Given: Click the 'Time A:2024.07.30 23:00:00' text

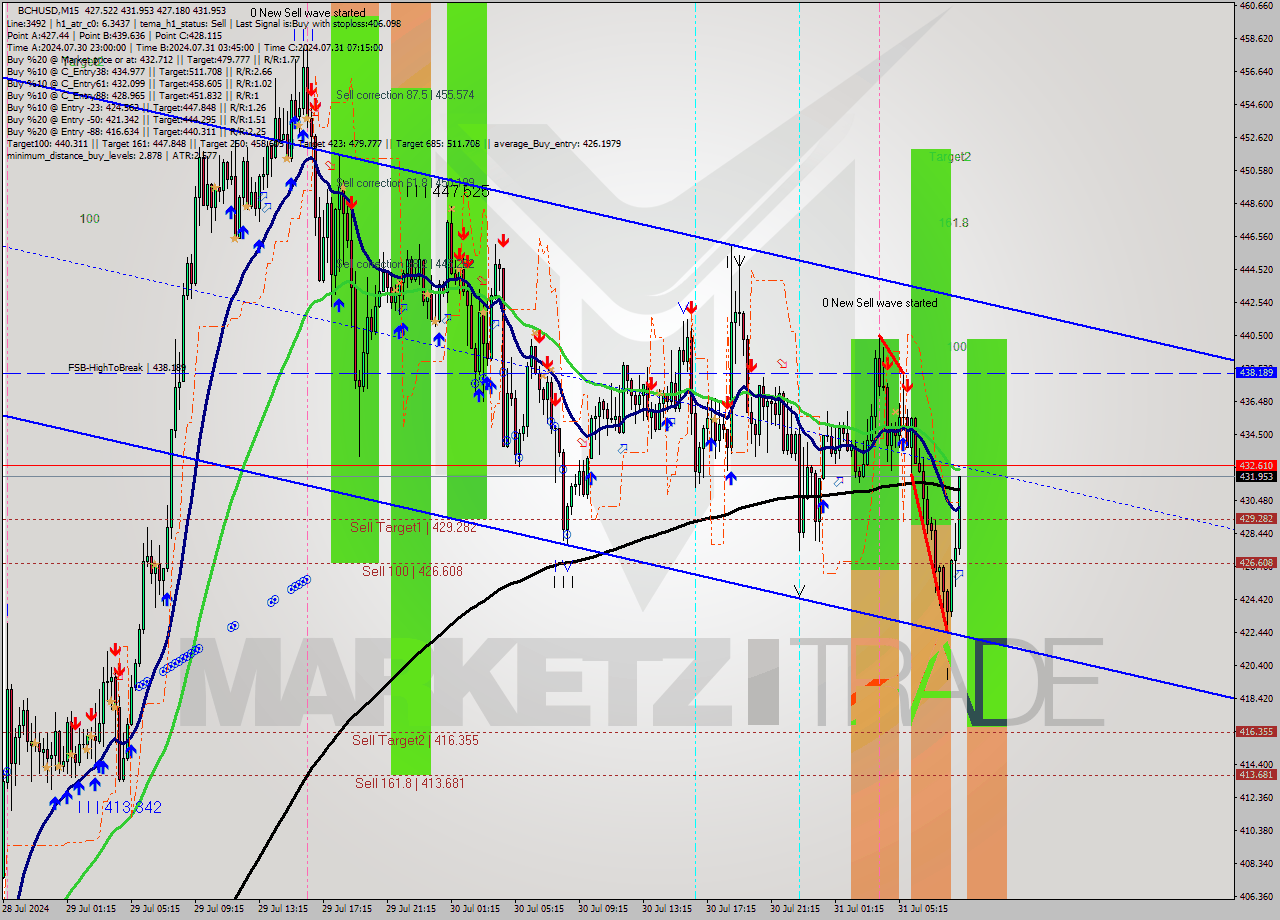Looking at the screenshot, I should click(66, 47).
